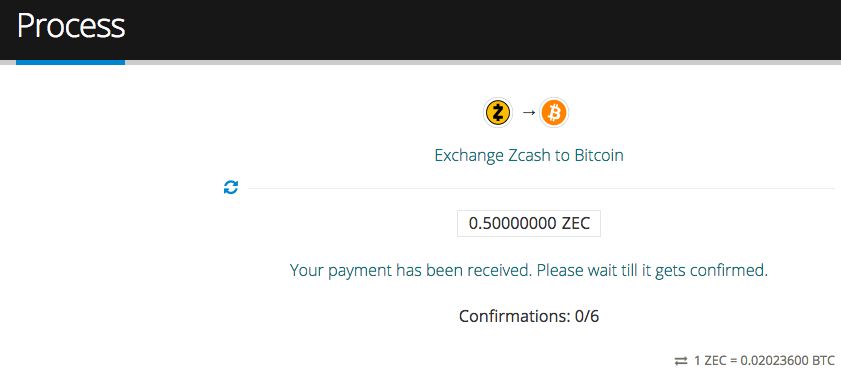Click the swap arrows icon beside the exchange rate
The image size is (841, 381).
(x=681, y=361)
